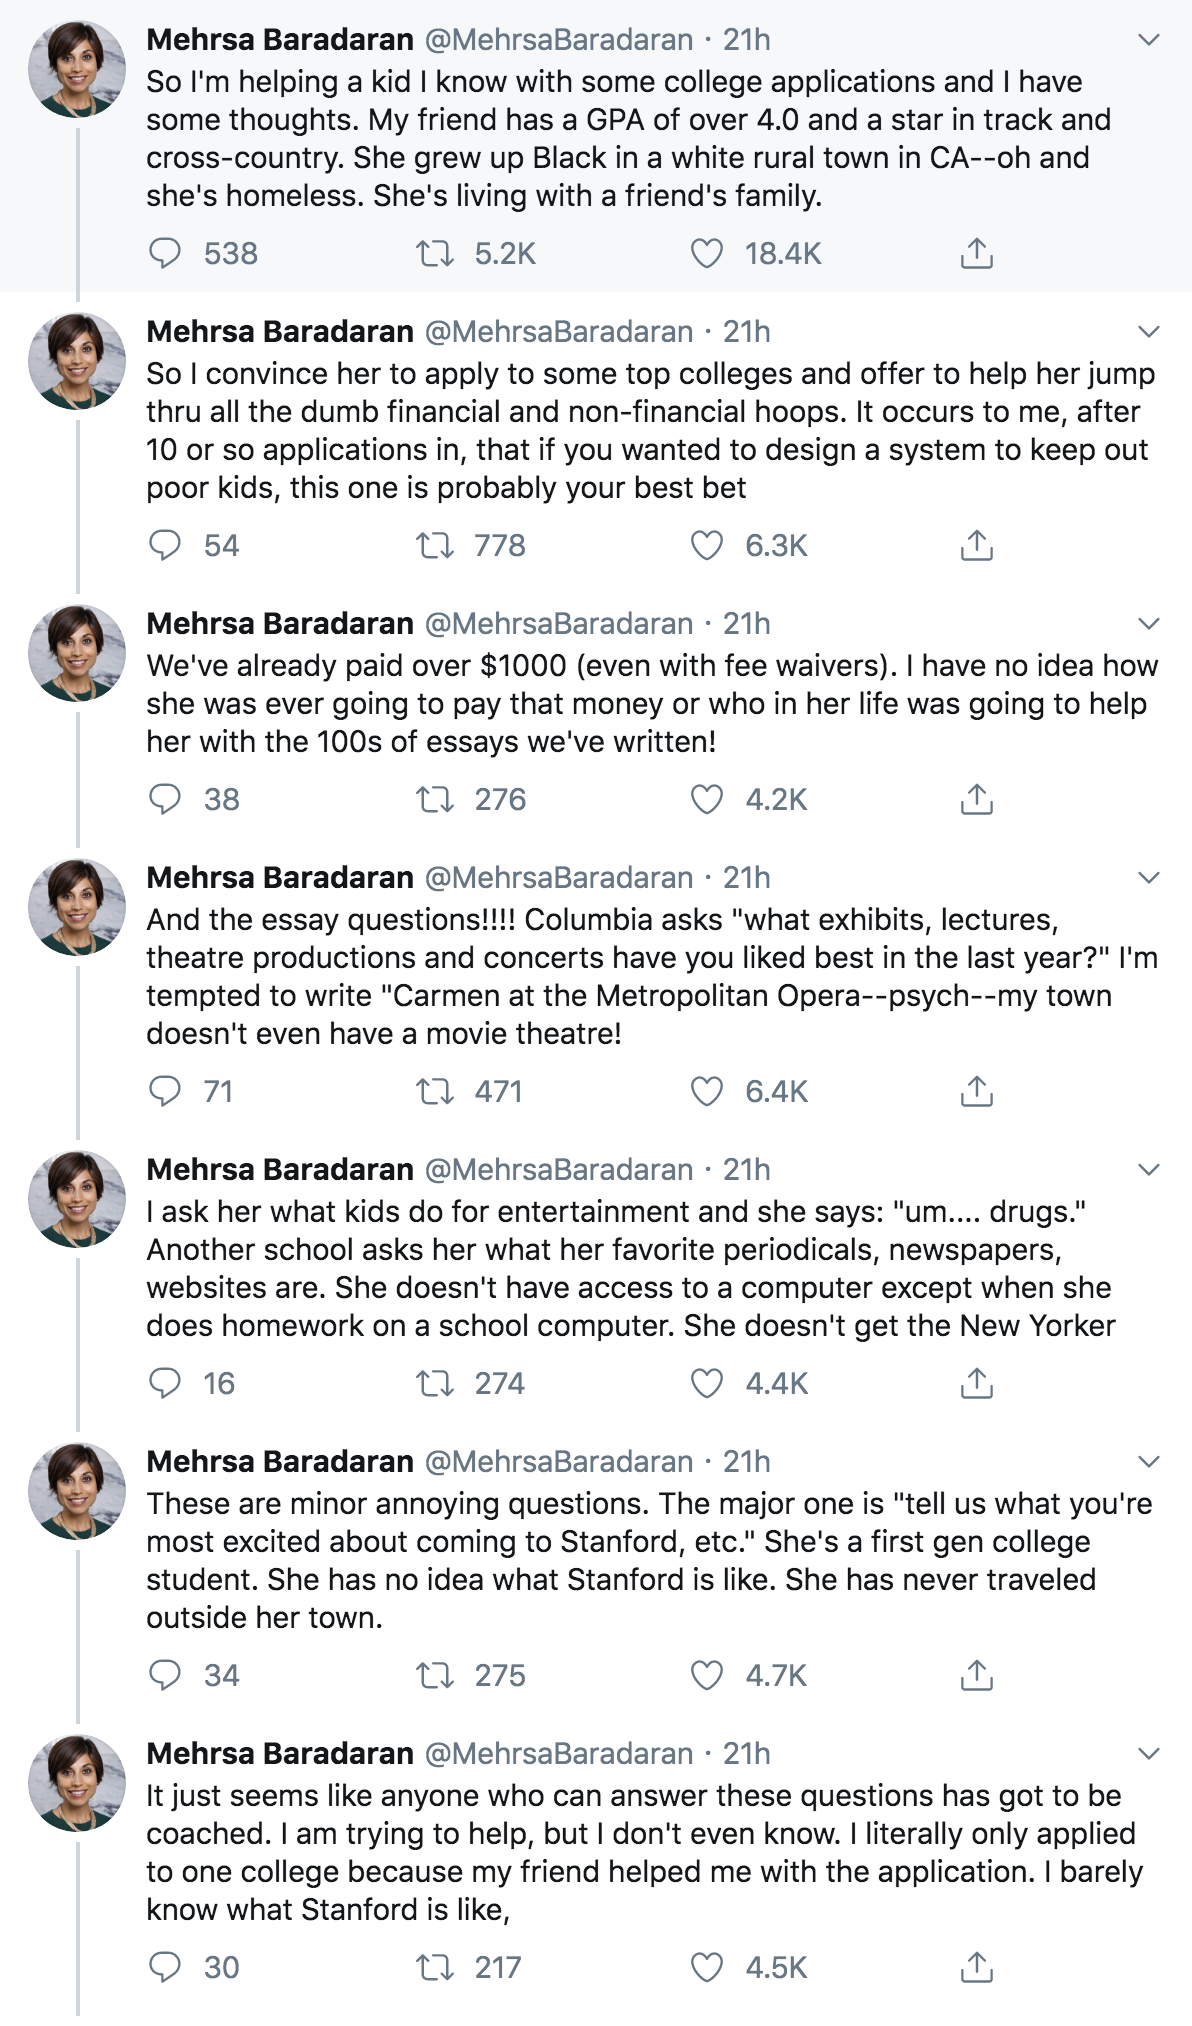Like the tweet with 18.4K likes
The height and width of the screenshot is (2026, 1192).
(707, 253)
